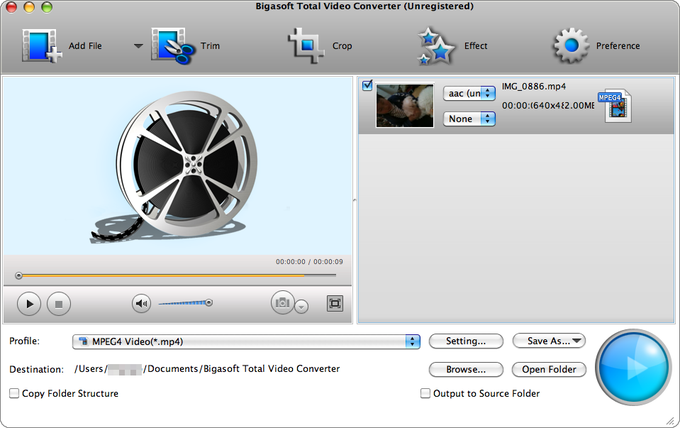The width and height of the screenshot is (680, 428).
Task: Click the panel splitter handle
Action: click(x=355, y=200)
